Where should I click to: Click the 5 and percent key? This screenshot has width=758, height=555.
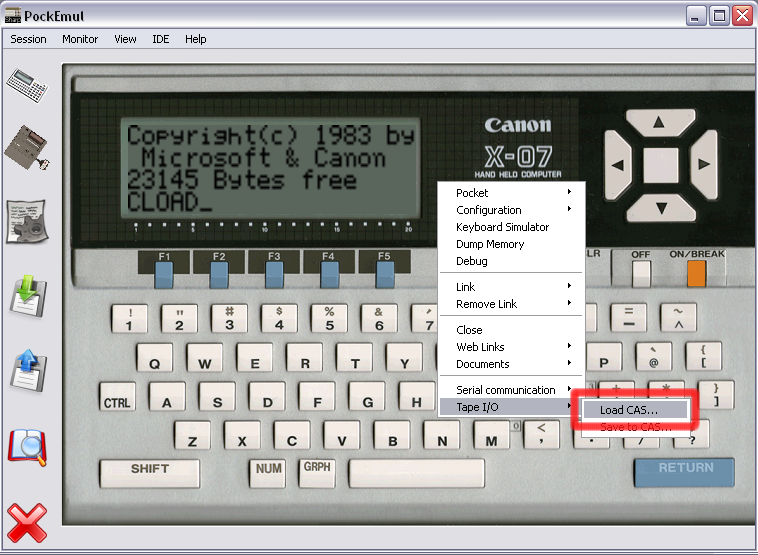pos(329,319)
